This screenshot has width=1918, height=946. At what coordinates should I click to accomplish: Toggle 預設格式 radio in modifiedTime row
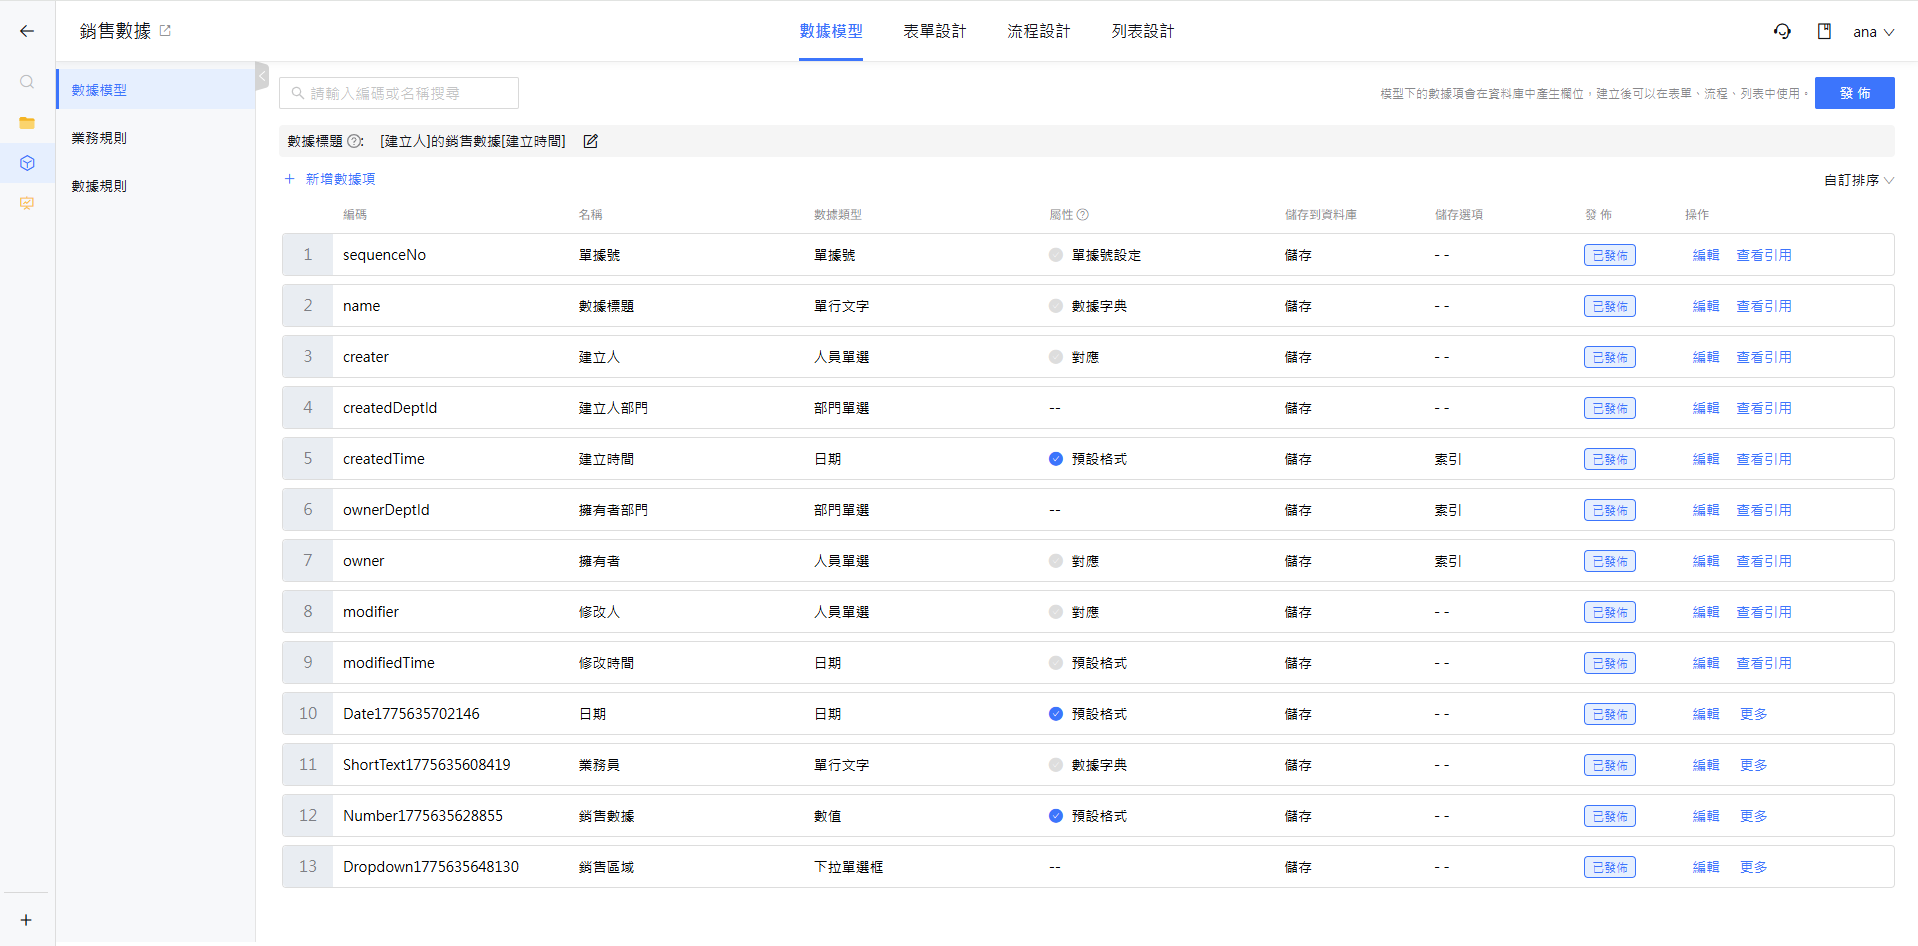pyautogui.click(x=1056, y=663)
